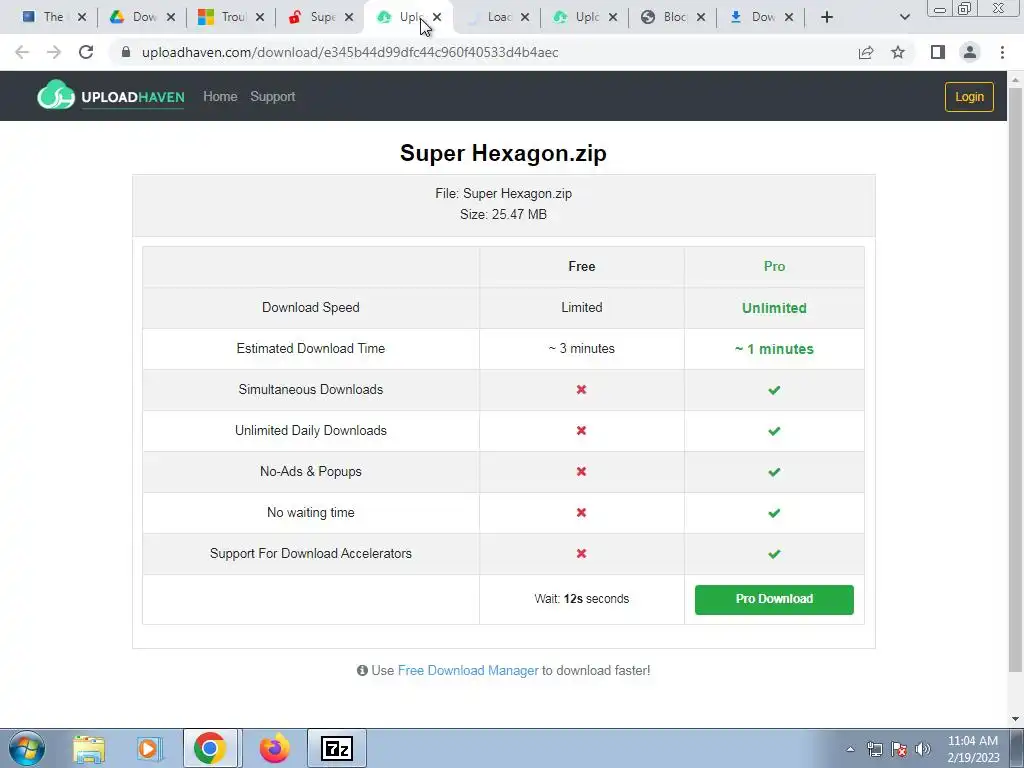Click the 'Super Hexagon.zip' heading
This screenshot has width=1024, height=768.
pos(503,153)
